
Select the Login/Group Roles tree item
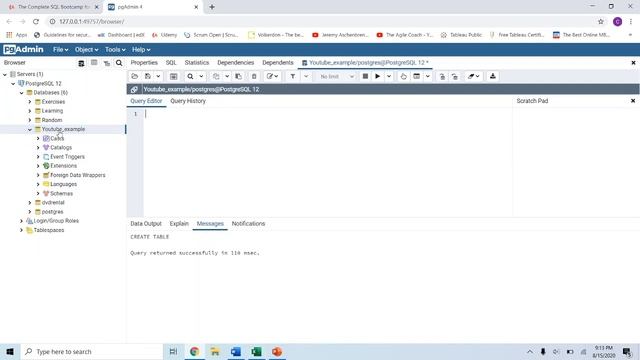click(56, 221)
